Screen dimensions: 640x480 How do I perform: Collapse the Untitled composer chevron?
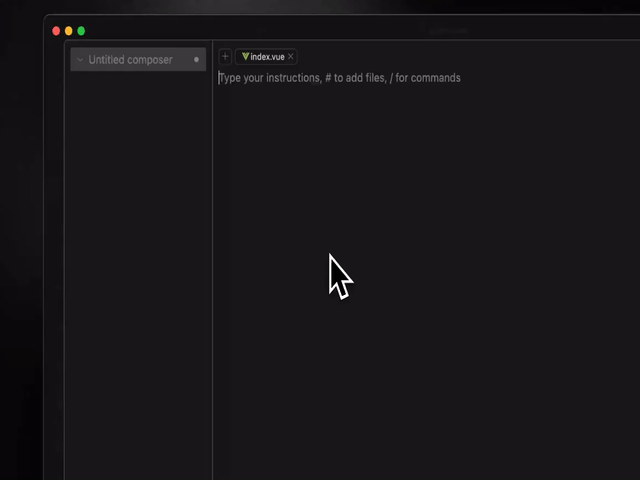point(80,60)
